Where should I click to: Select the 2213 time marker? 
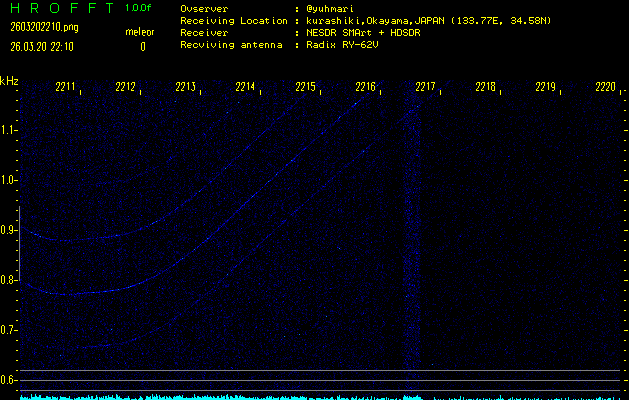(x=186, y=88)
